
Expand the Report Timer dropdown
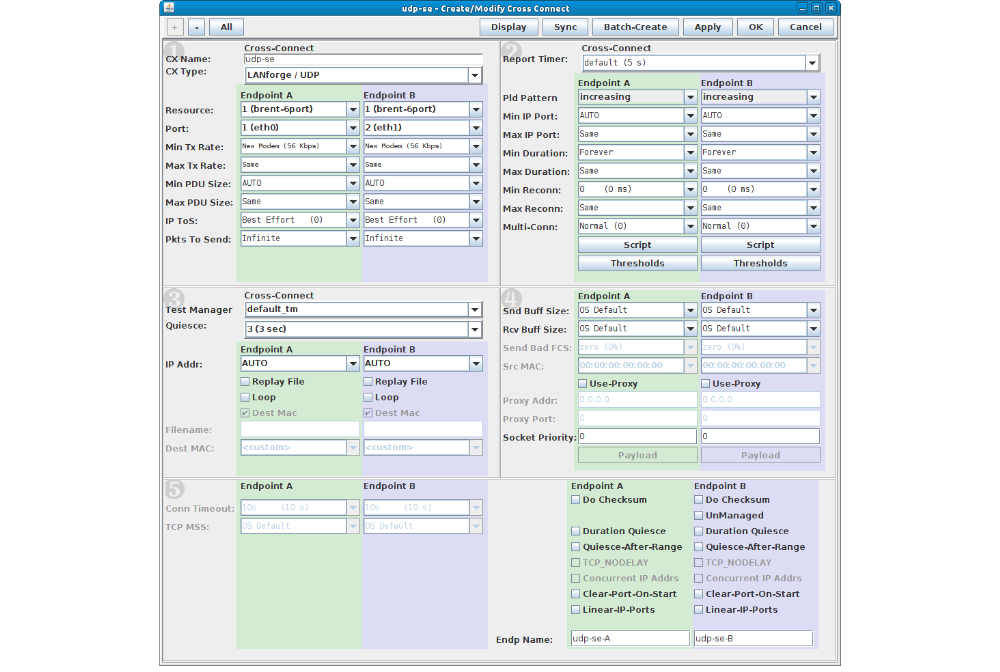point(812,63)
